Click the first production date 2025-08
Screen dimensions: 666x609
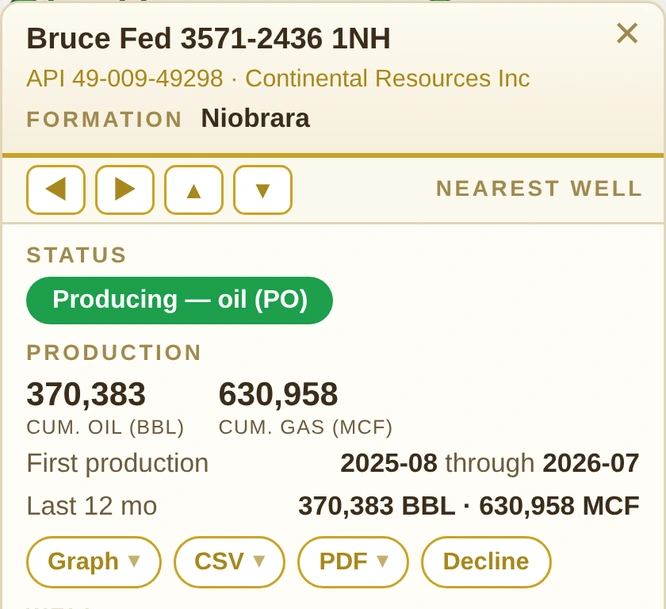point(389,463)
